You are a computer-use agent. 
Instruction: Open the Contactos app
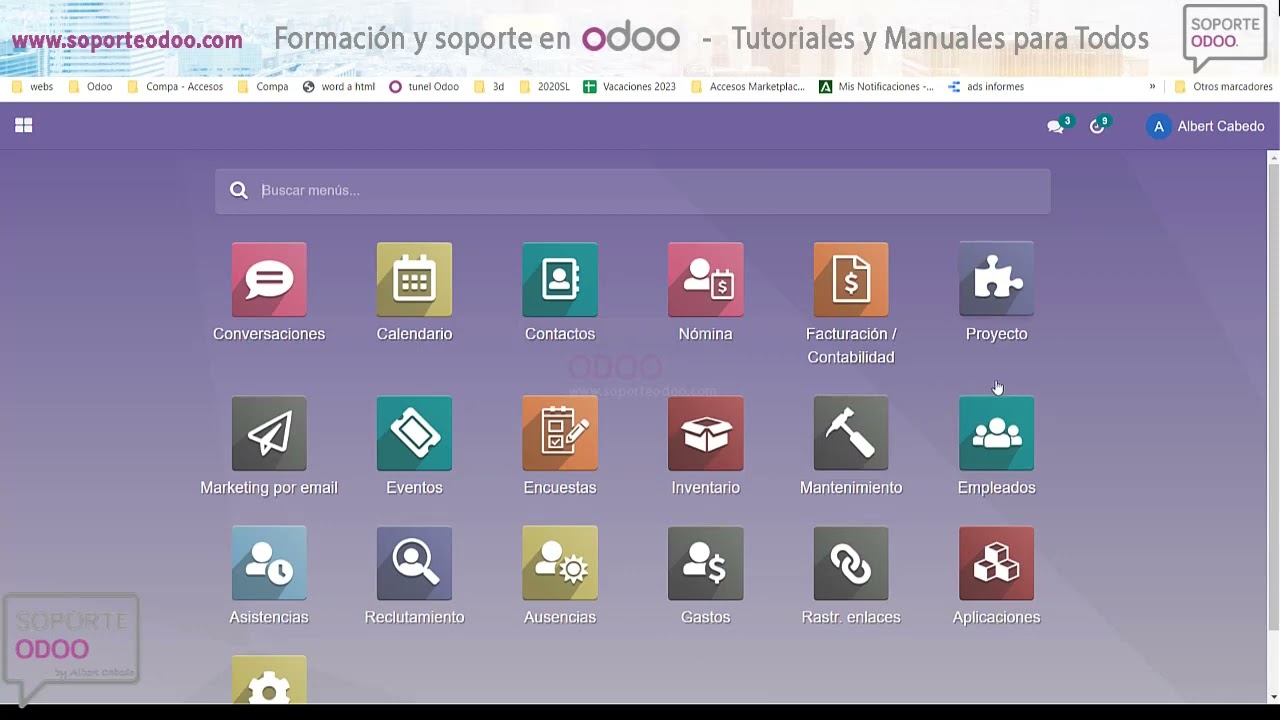(x=560, y=280)
